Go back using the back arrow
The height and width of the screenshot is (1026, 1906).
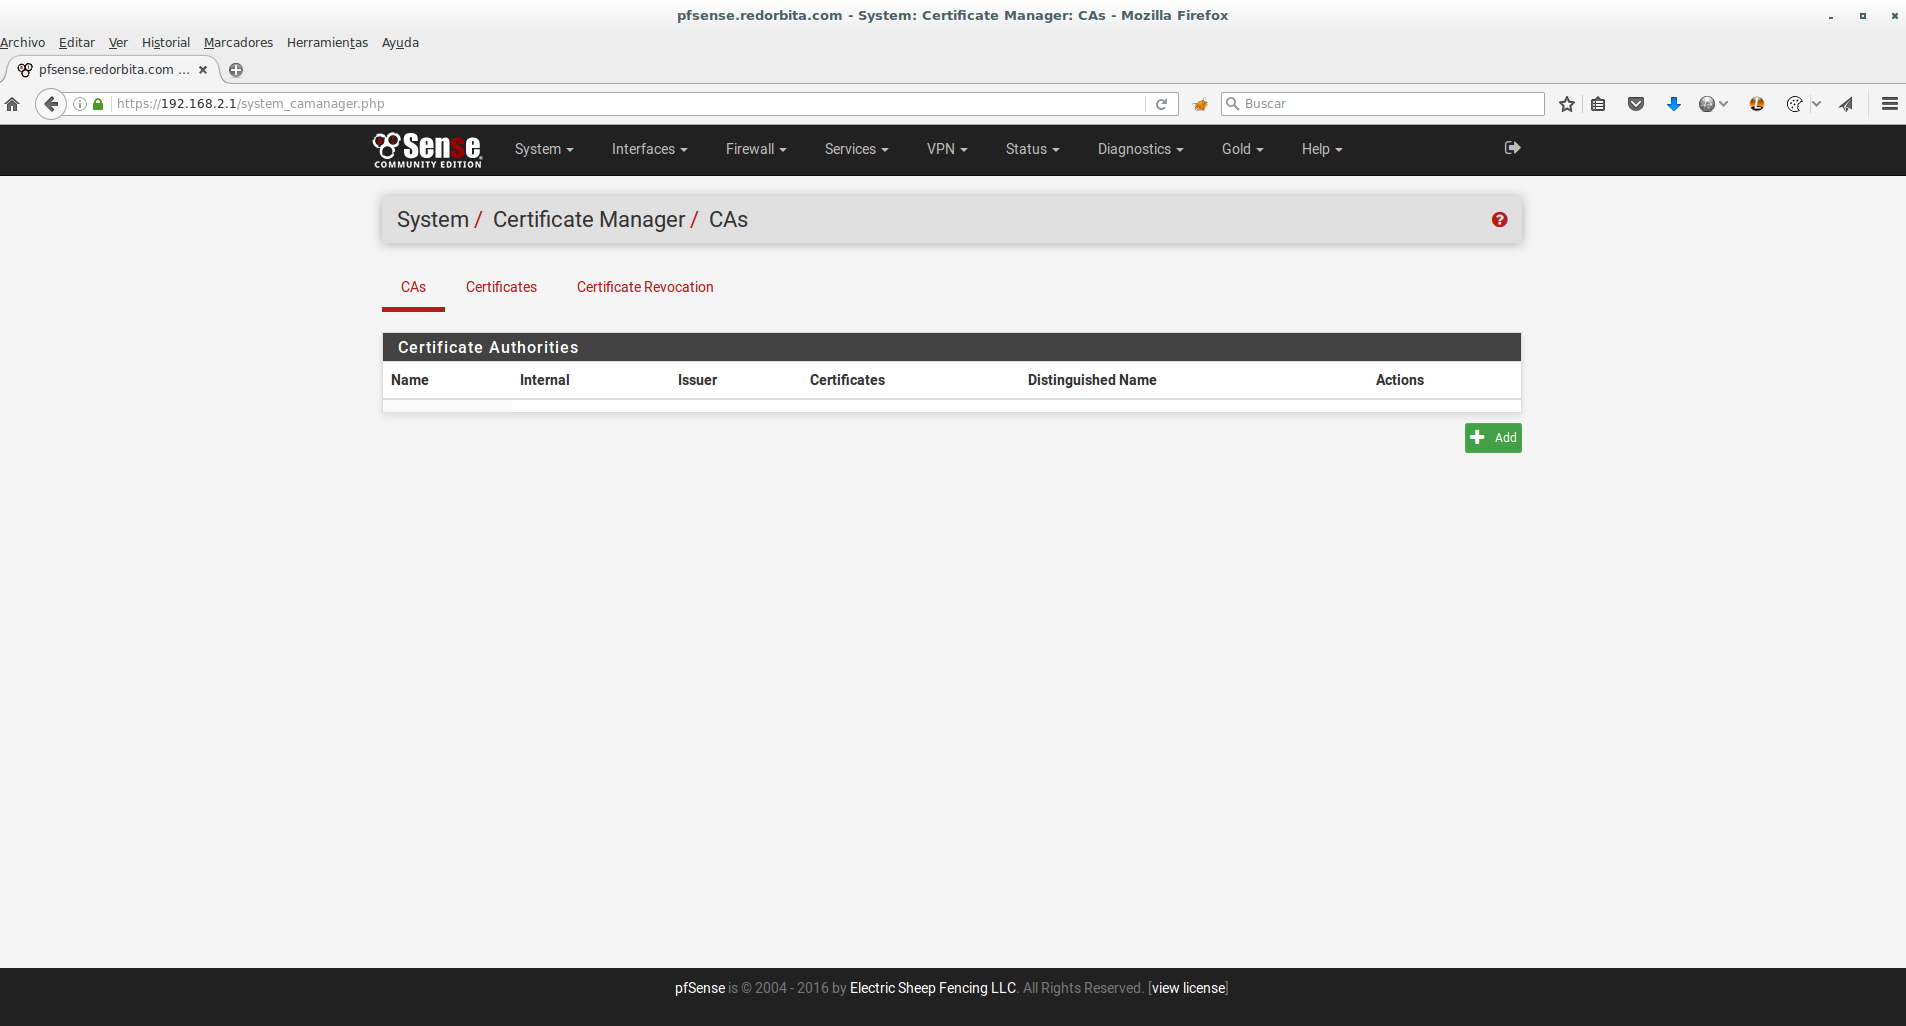(51, 104)
